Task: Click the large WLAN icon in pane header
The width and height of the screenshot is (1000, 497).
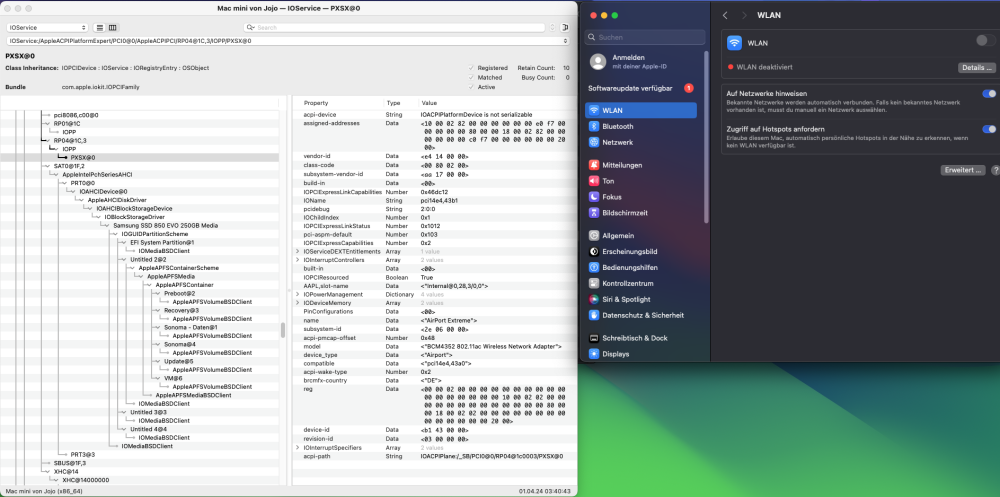Action: (735, 43)
